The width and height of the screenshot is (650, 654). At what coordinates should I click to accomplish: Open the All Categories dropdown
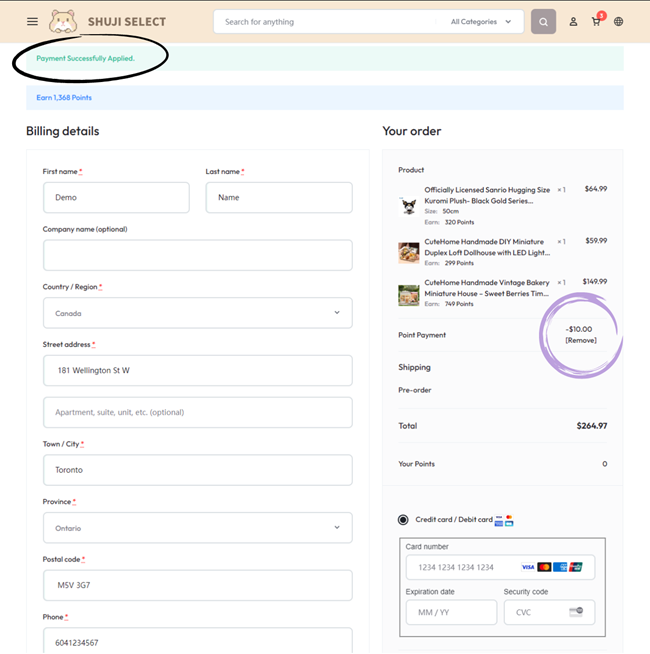pyautogui.click(x=480, y=22)
